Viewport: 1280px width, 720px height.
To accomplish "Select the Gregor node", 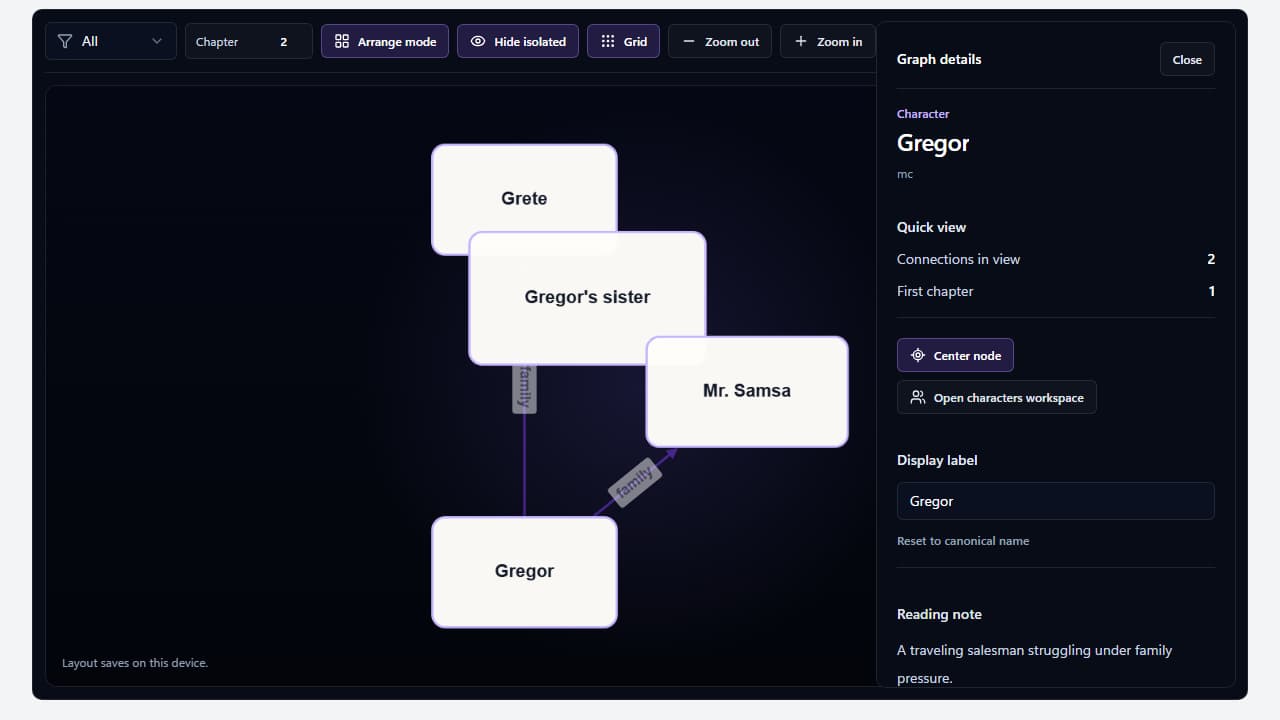I will pyautogui.click(x=524, y=572).
